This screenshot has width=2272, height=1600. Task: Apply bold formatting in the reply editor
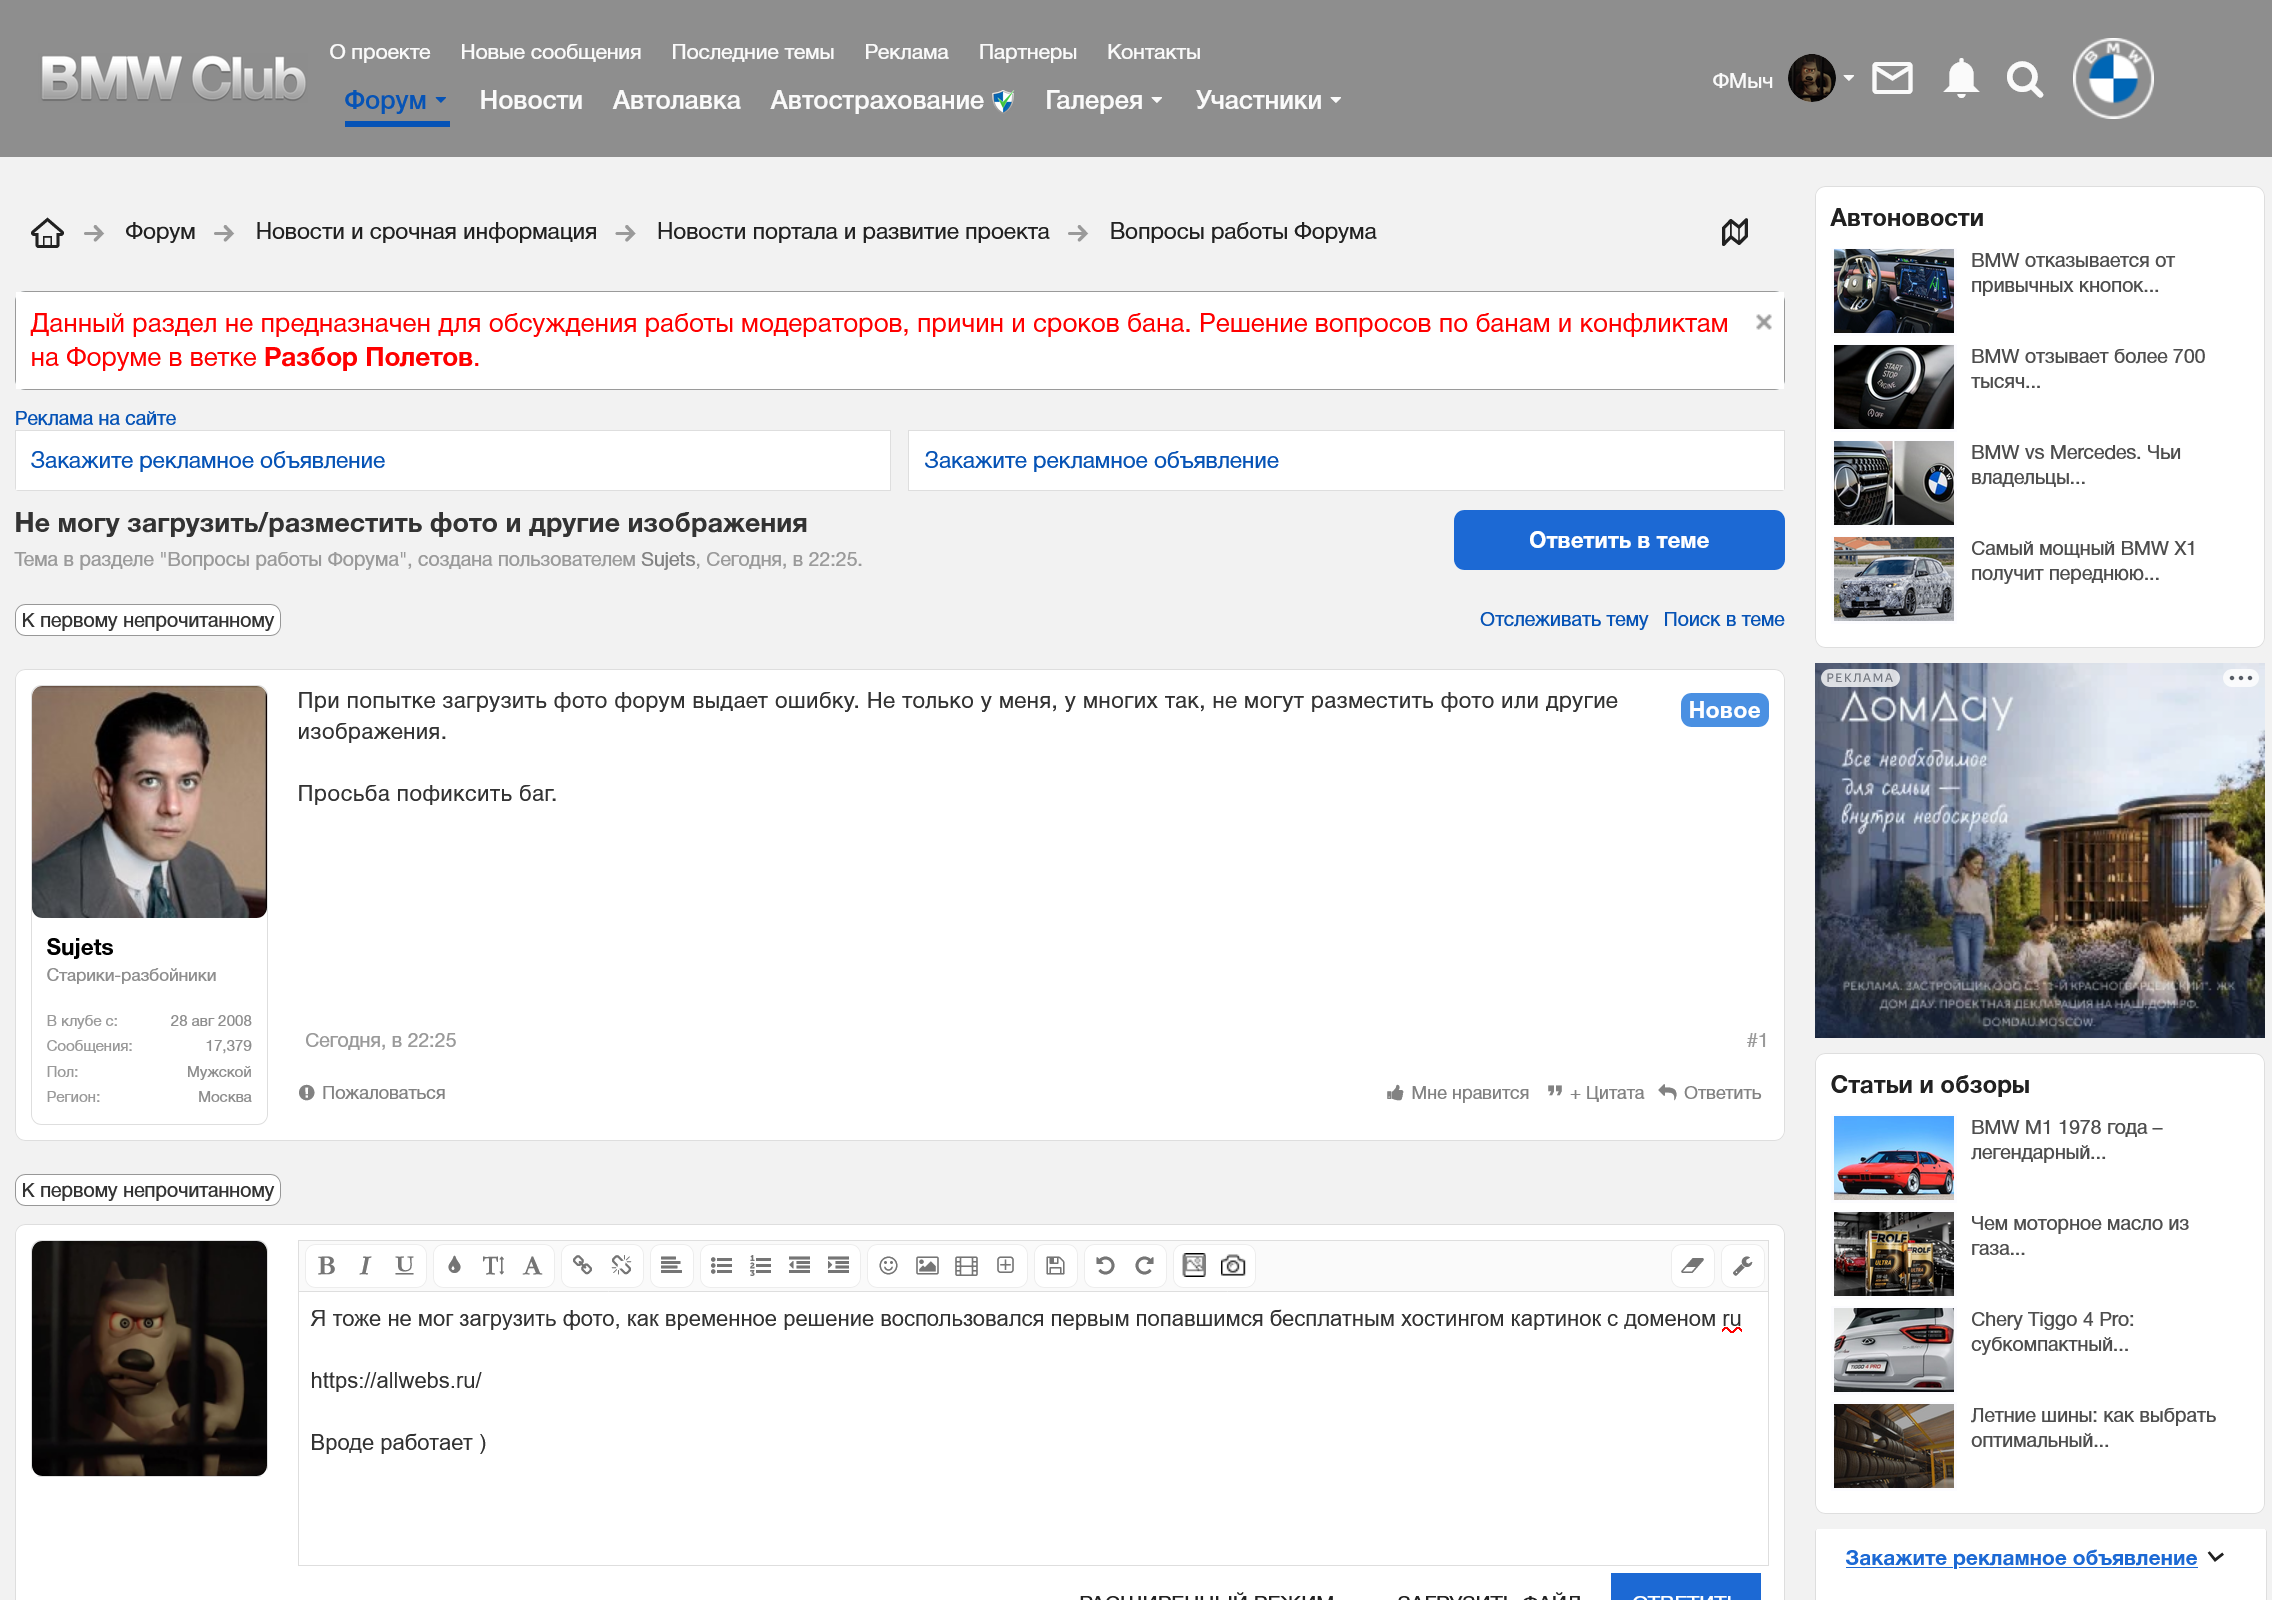click(326, 1266)
